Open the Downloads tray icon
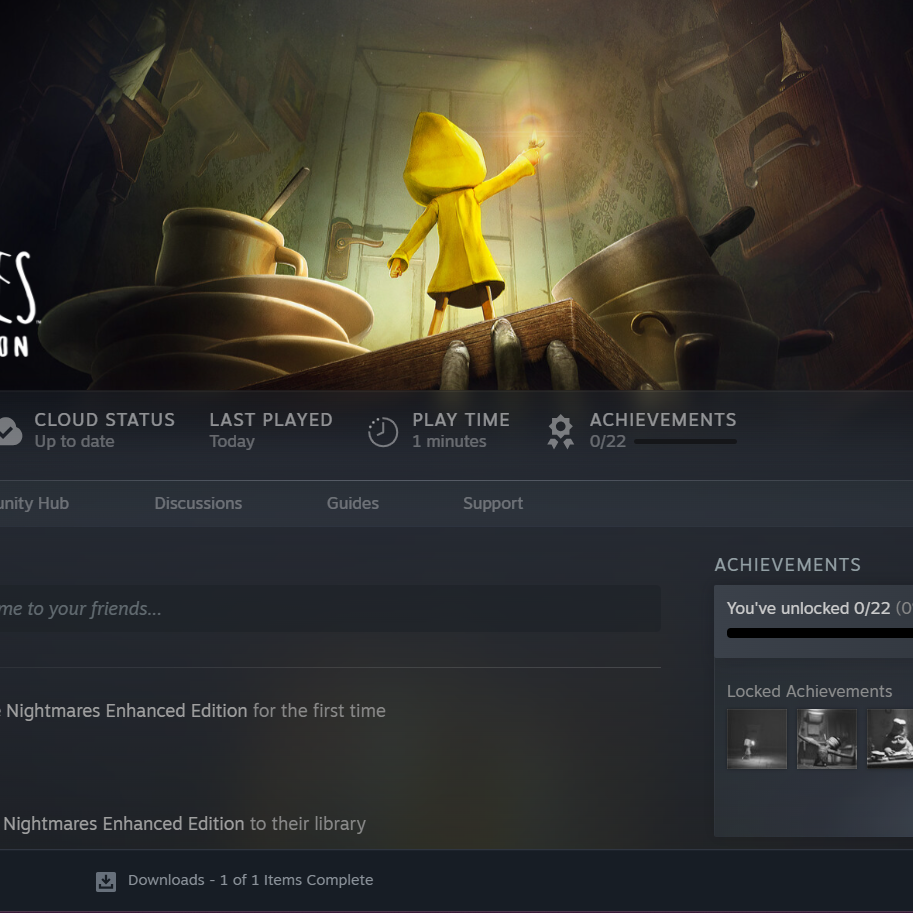This screenshot has height=913, width=913. (x=106, y=881)
